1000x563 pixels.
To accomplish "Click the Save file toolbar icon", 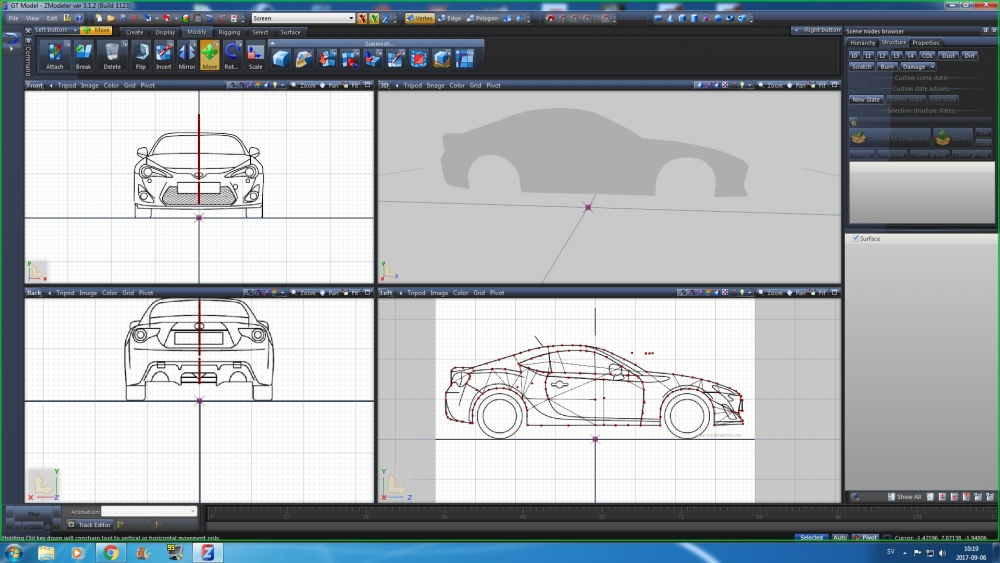I will click(x=123, y=18).
